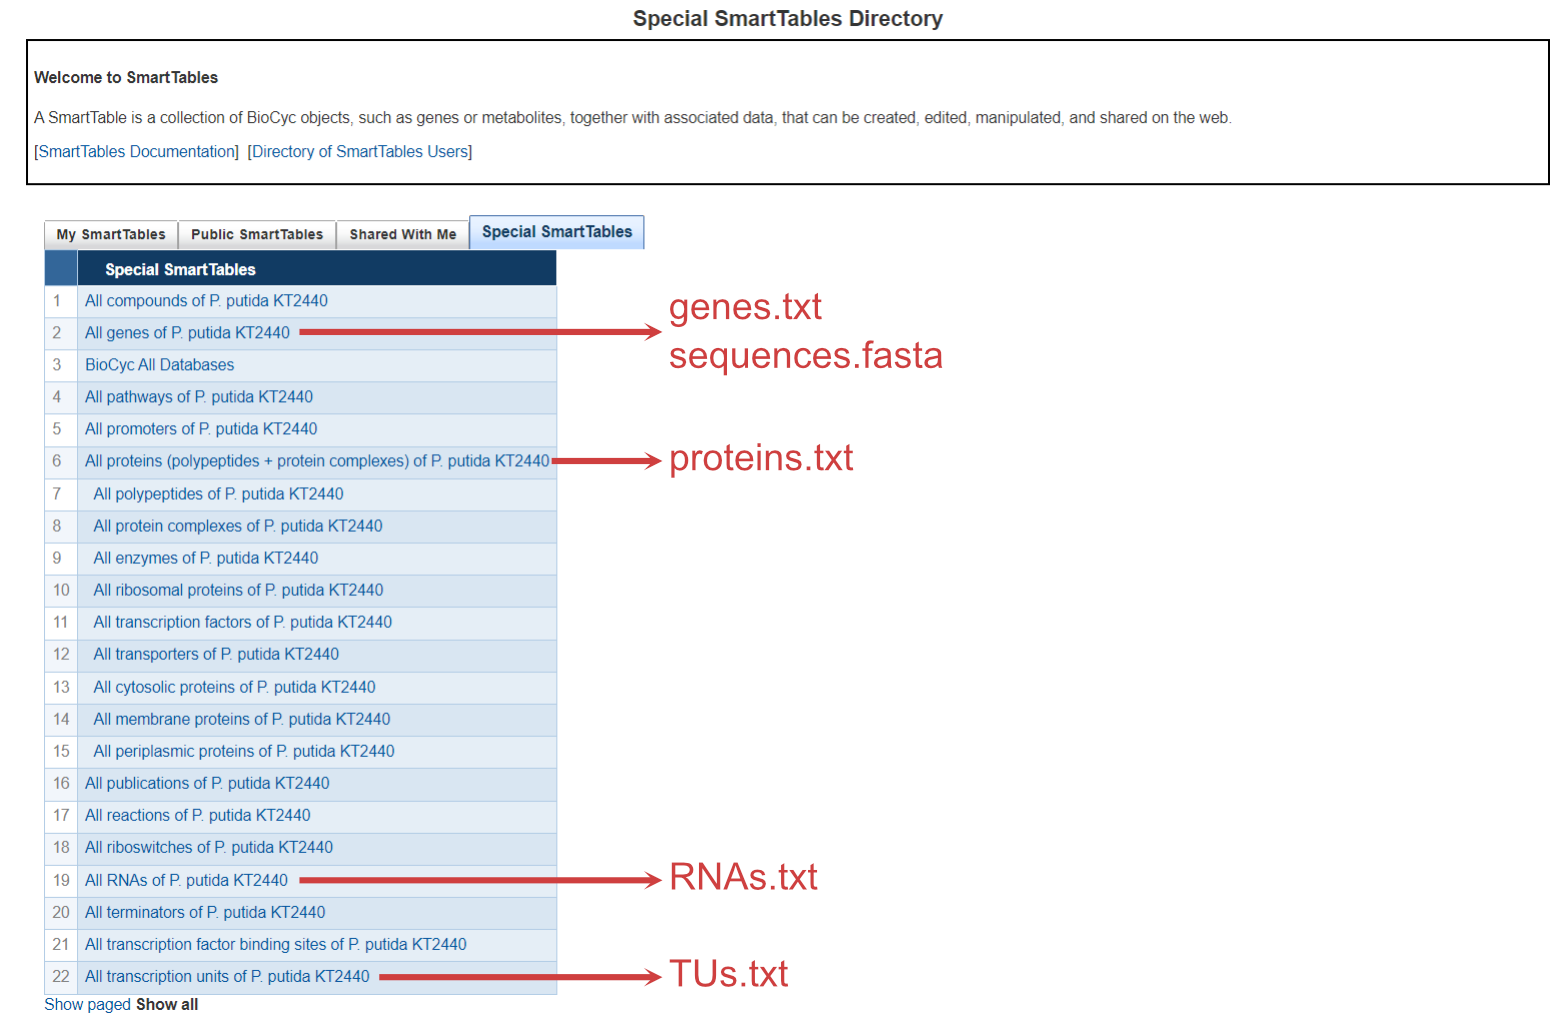Open All reactions of P. putida KT2440
This screenshot has width=1556, height=1027.
point(198,815)
